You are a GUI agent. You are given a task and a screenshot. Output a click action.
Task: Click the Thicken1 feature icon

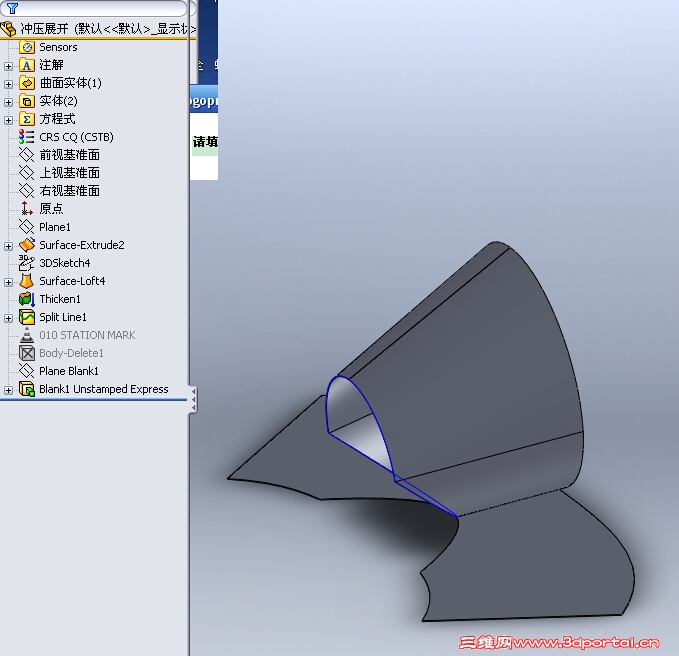tap(27, 299)
